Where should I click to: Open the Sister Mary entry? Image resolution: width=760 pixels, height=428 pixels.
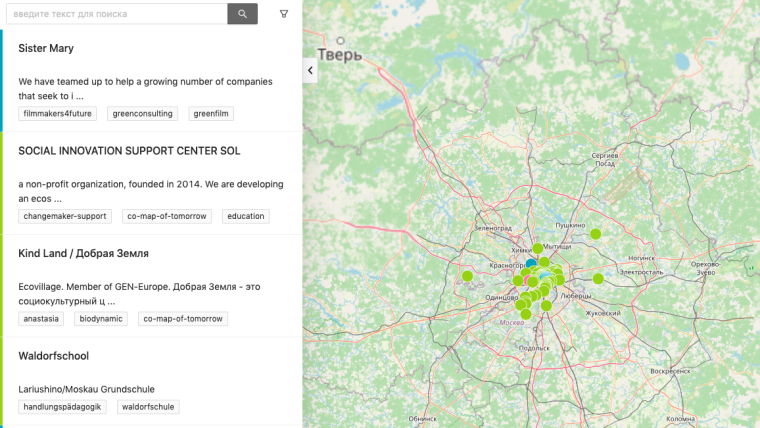coord(46,48)
